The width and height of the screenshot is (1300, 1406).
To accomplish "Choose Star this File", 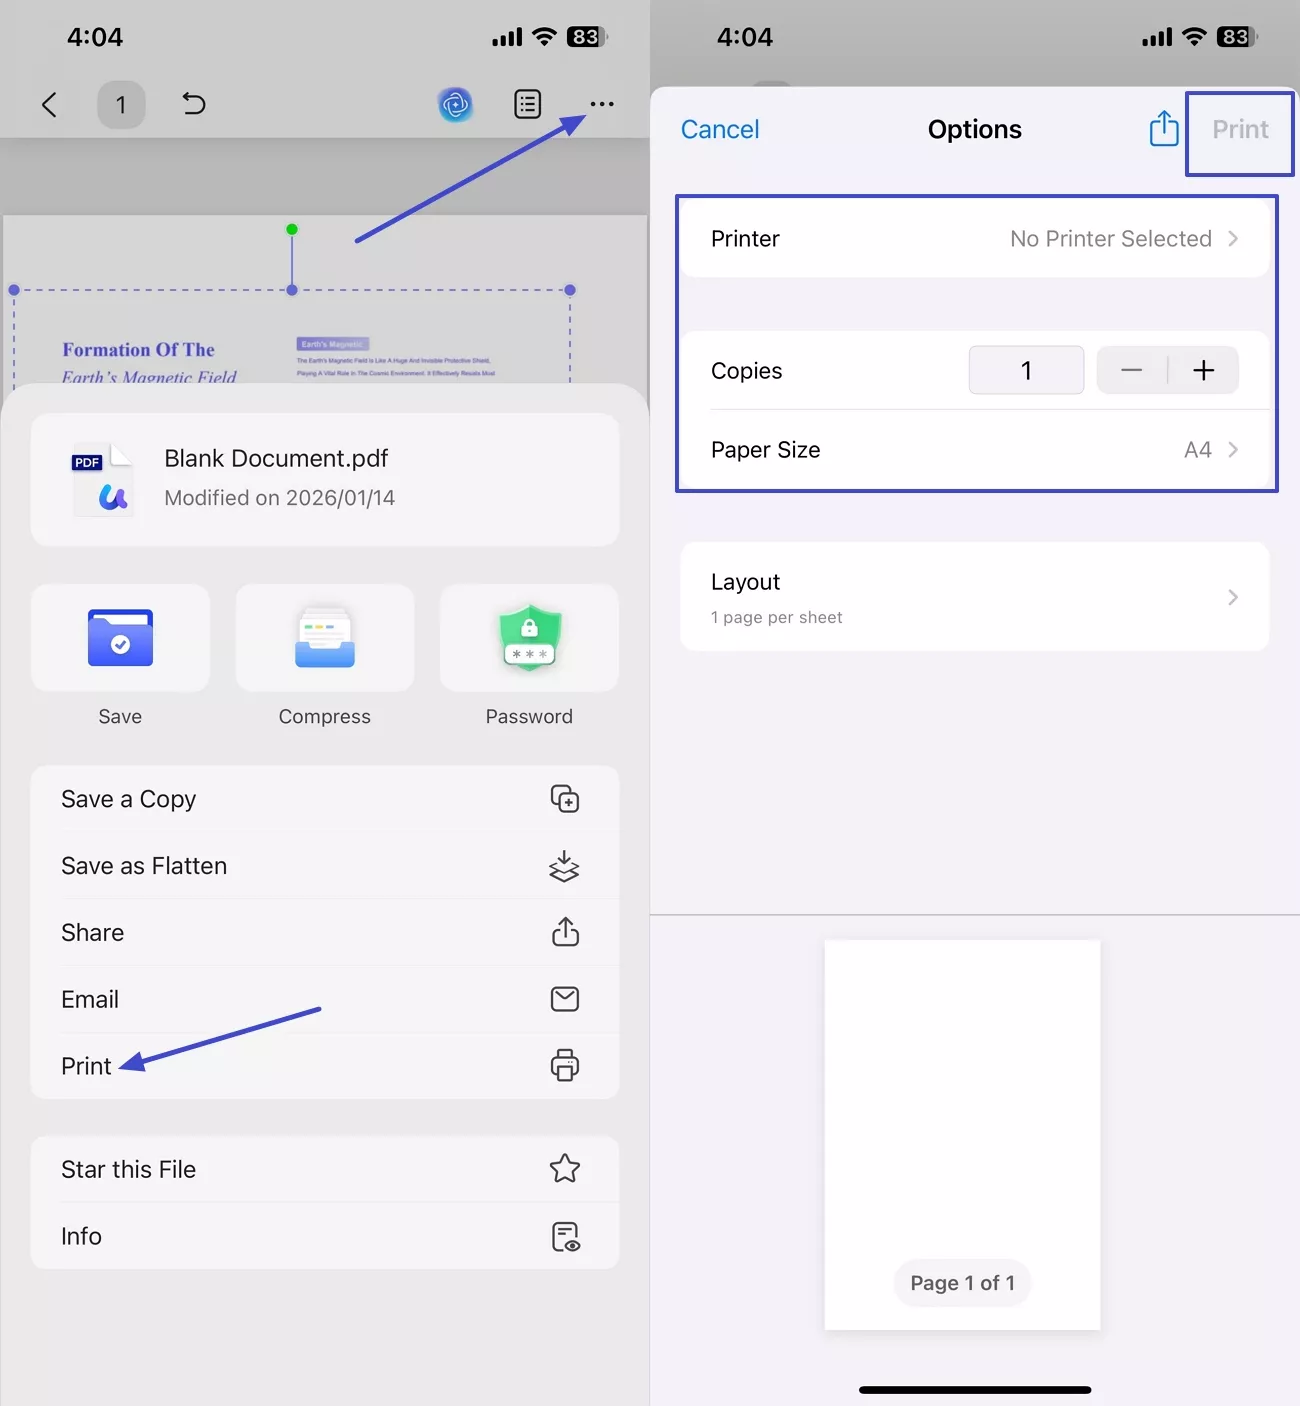I will 325,1169.
